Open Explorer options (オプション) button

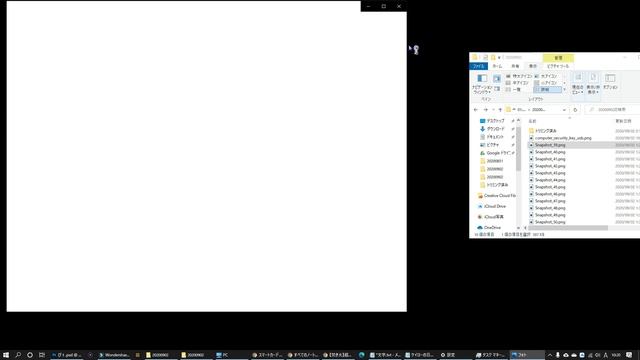(610, 82)
